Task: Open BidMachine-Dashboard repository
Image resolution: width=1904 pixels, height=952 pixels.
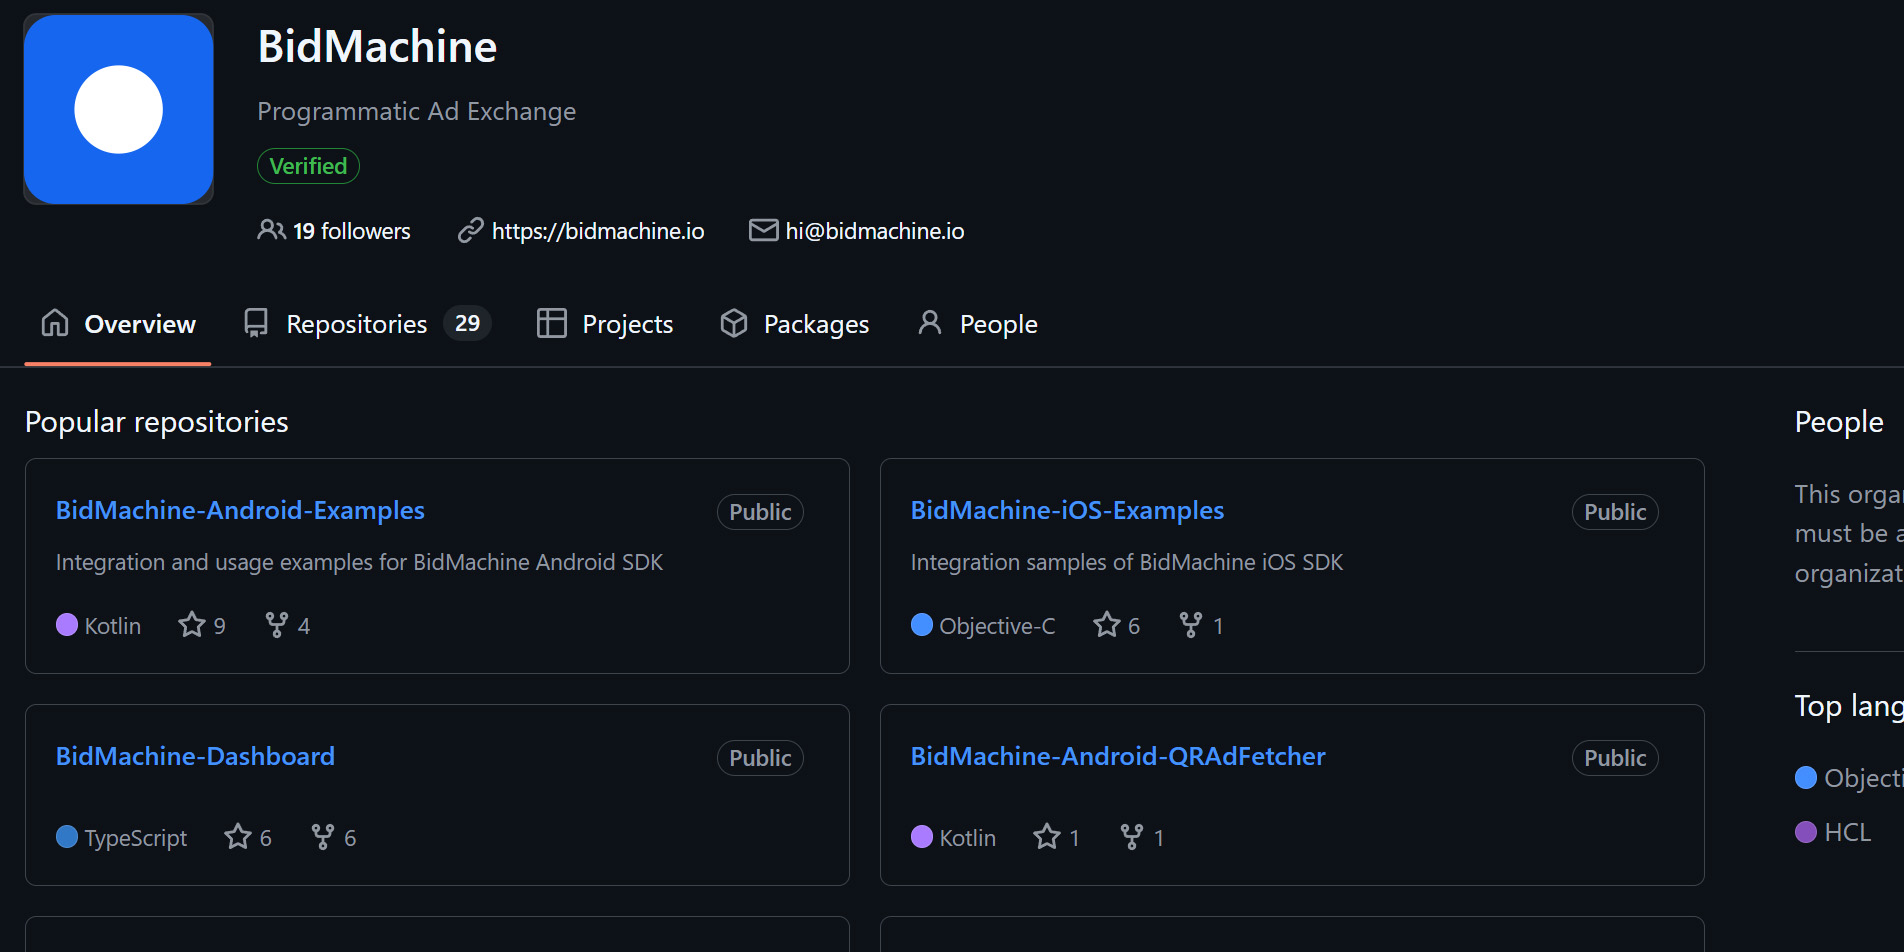Action: (x=195, y=756)
